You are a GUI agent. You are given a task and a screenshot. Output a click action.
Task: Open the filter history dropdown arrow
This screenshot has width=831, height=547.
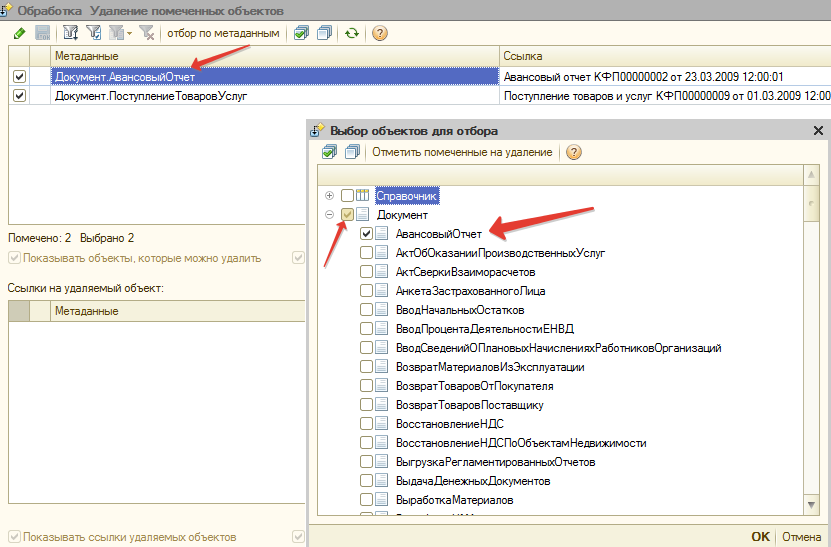click(130, 33)
